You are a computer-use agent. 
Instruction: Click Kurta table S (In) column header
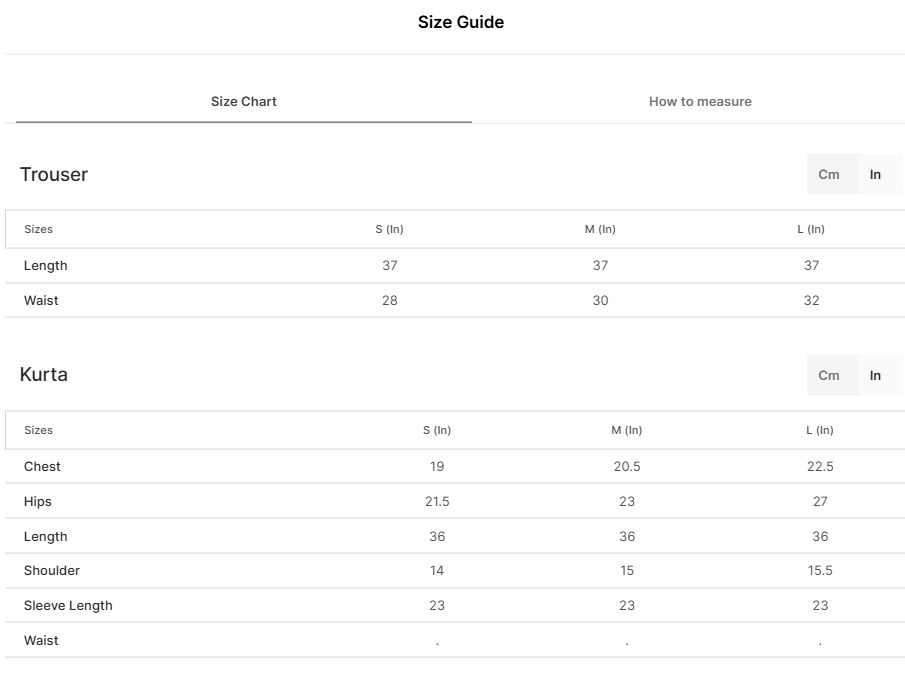(x=437, y=431)
